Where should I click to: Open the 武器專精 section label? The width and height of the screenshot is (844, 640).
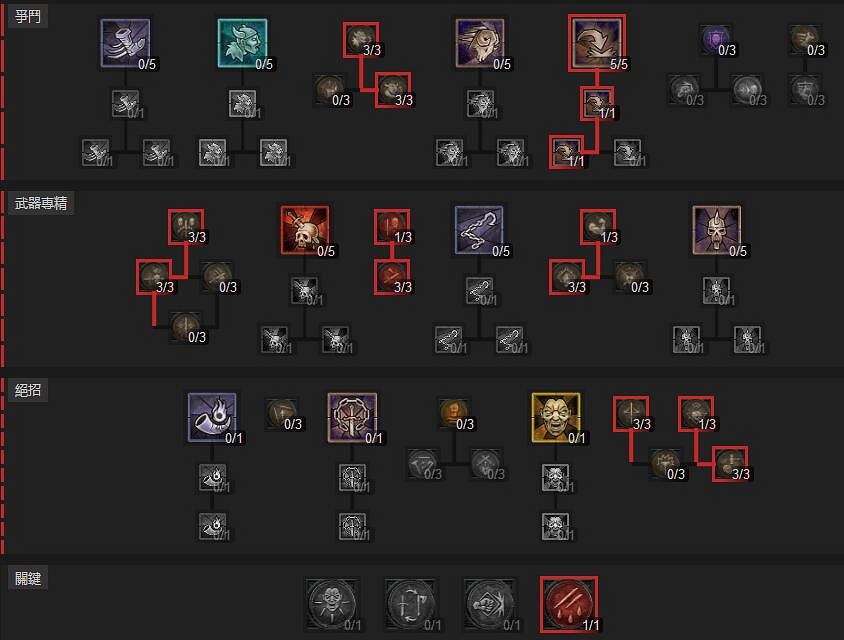click(41, 203)
